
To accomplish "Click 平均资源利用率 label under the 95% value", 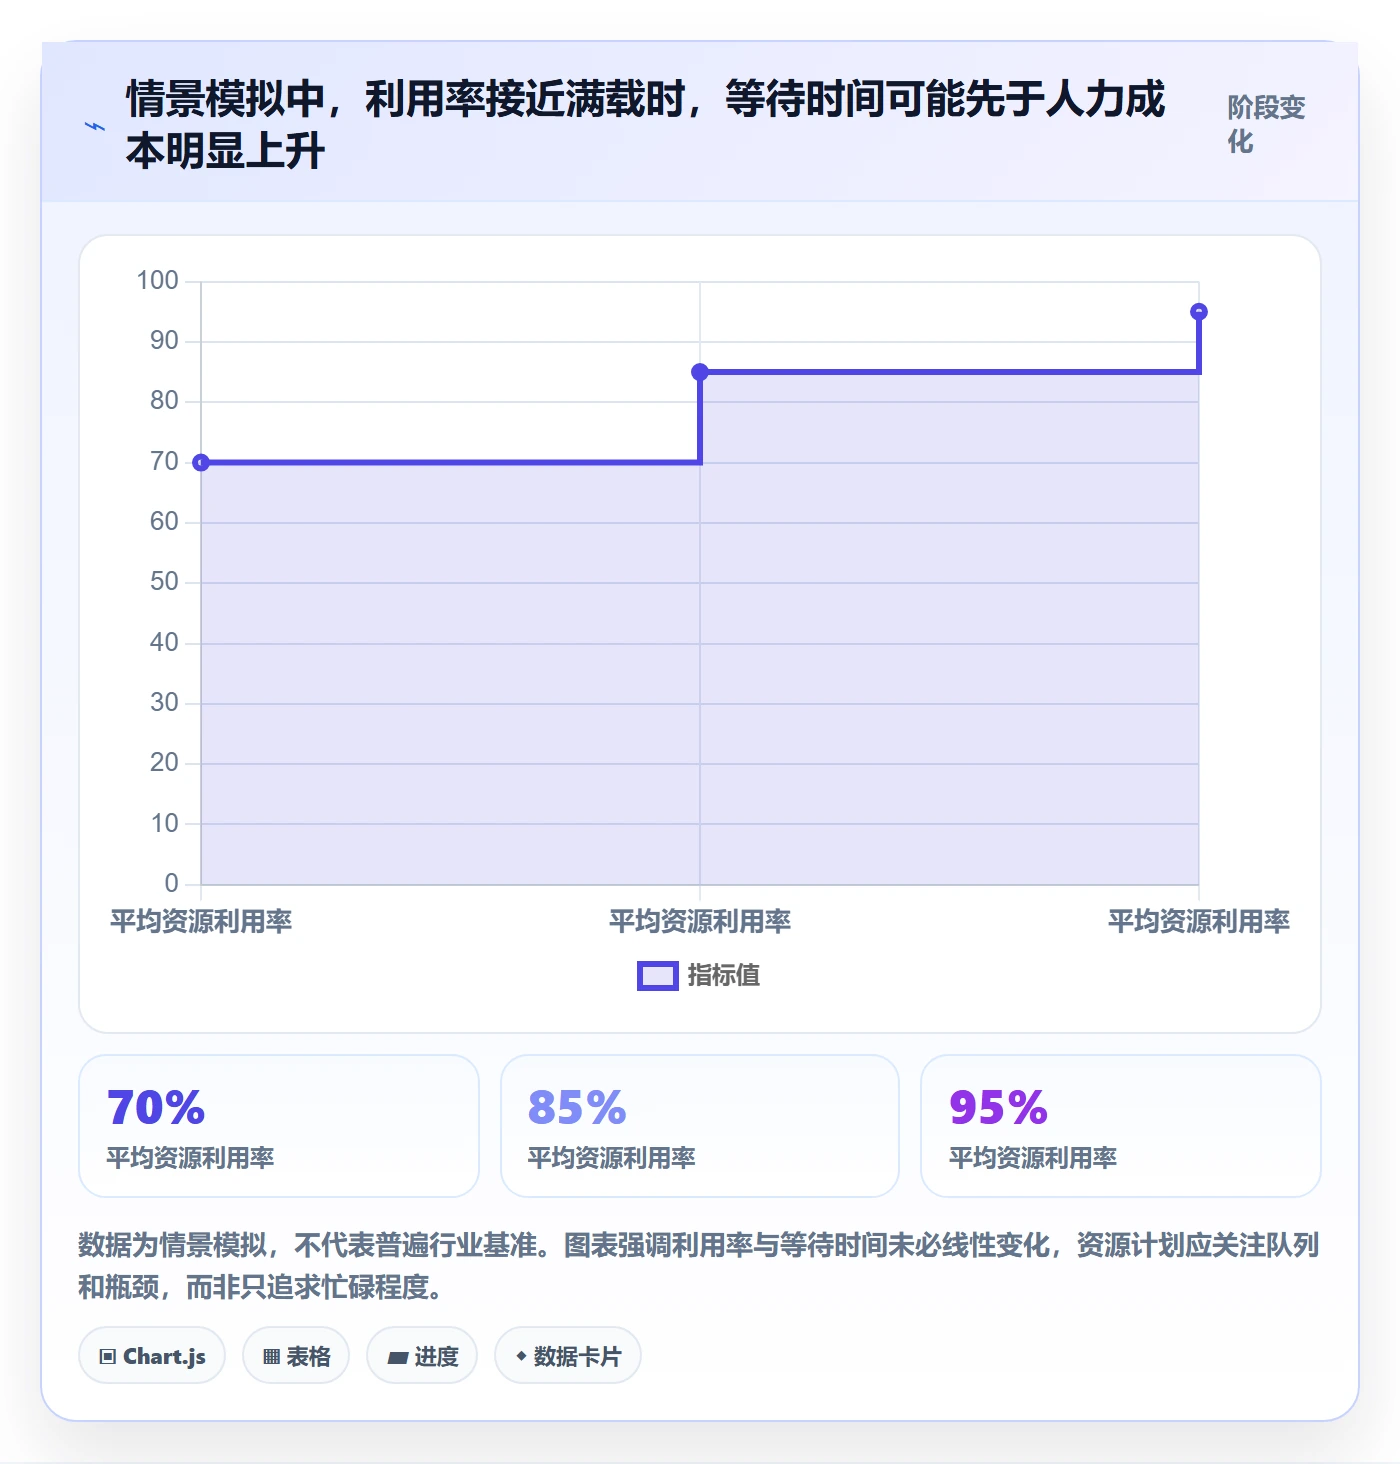I will click(1032, 1158).
